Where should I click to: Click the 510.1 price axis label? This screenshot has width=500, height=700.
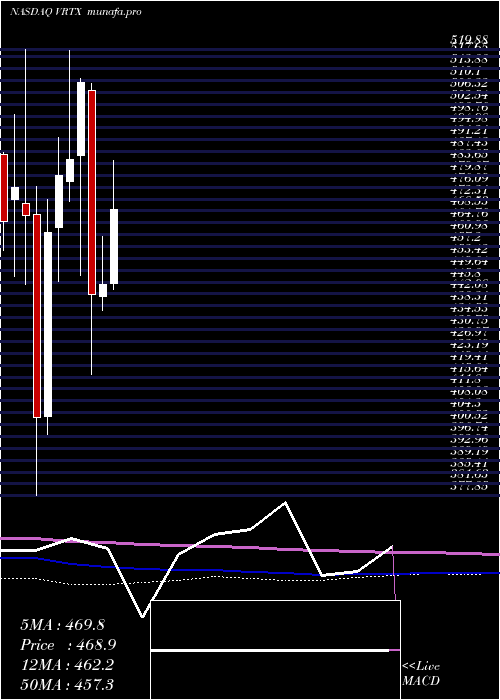465,71
